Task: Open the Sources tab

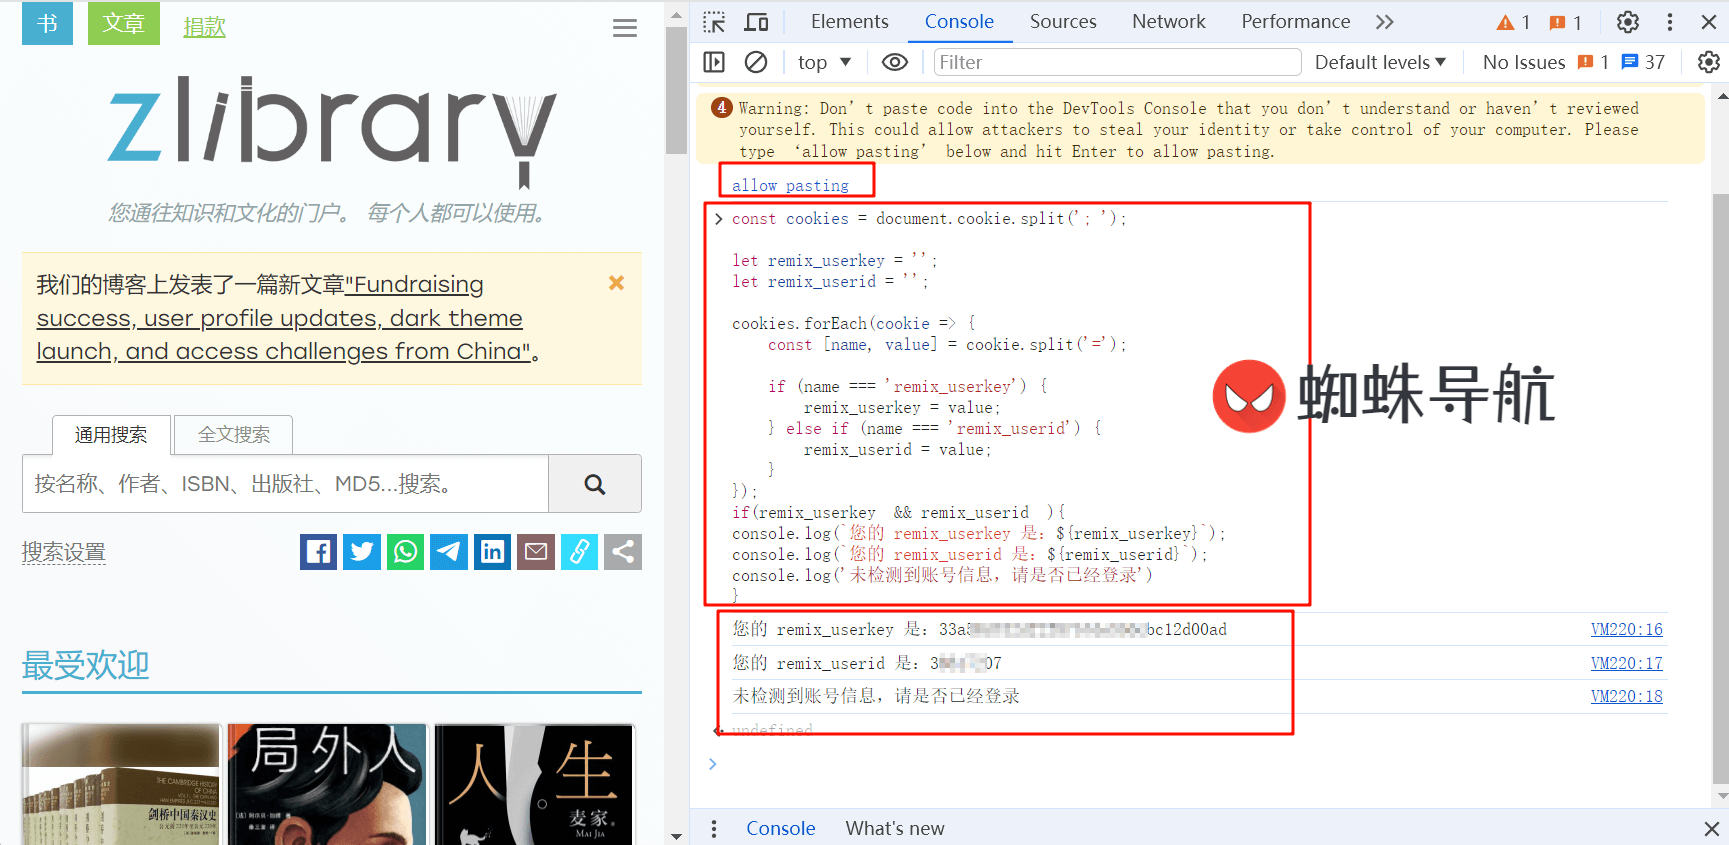Action: pos(1063,22)
